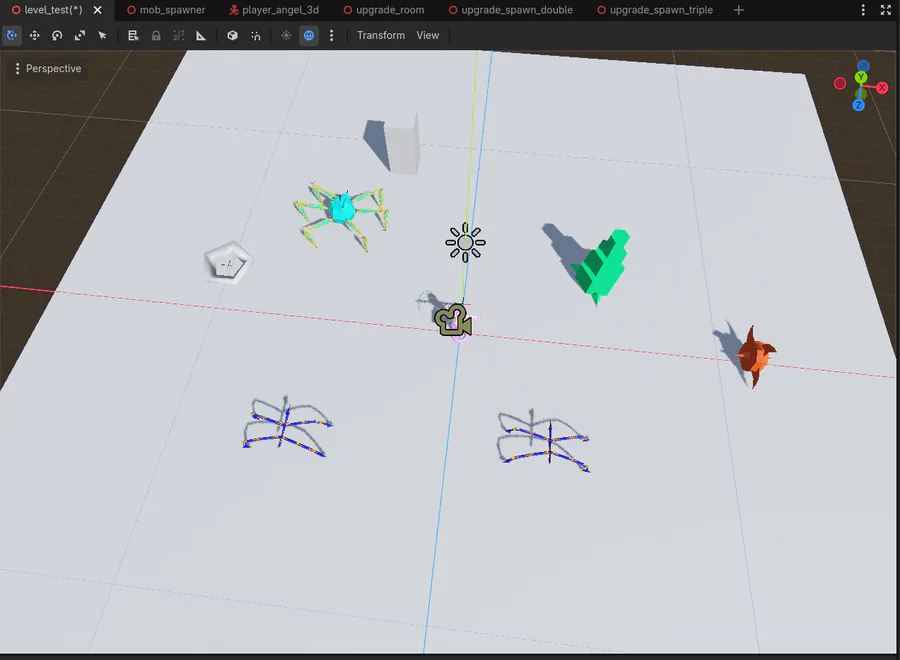
Task: Lock the selected node with padlock icon
Action: tap(156, 36)
